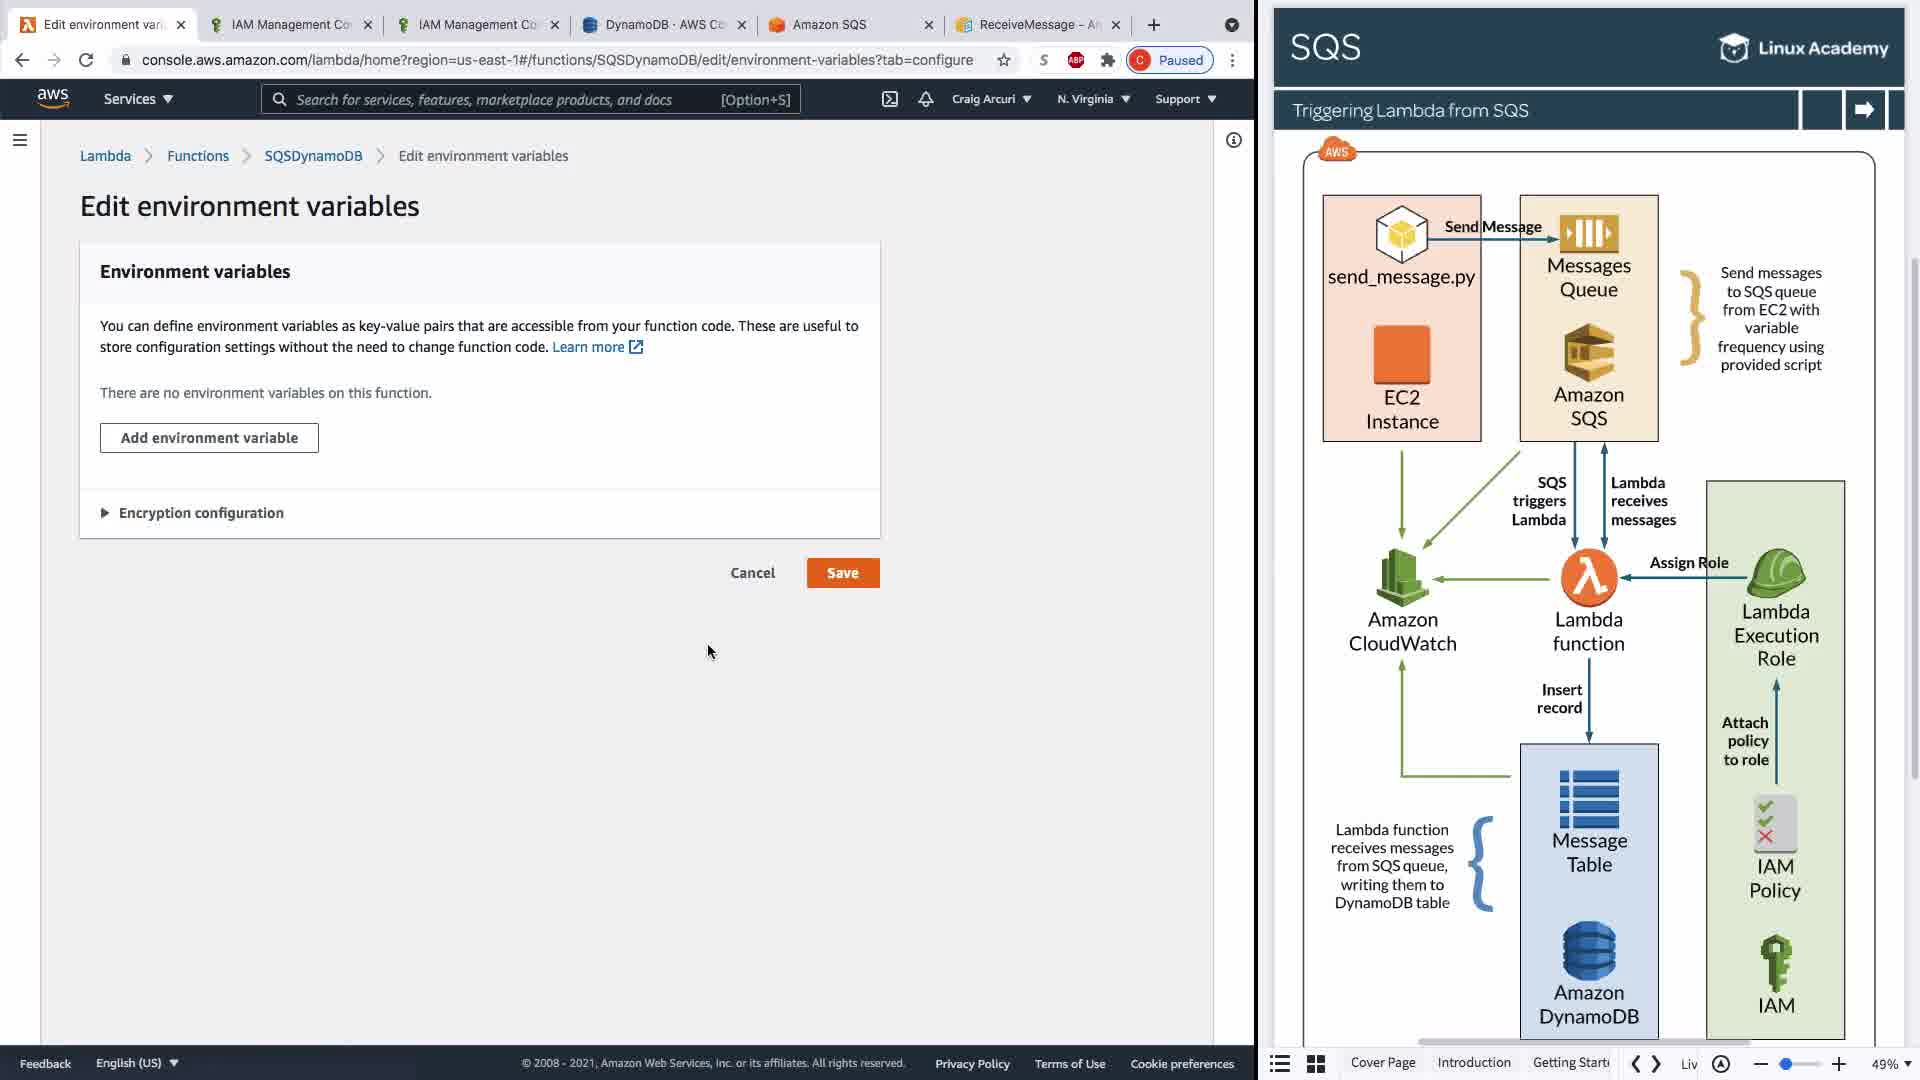
Task: Click the info panel icon
Action: pyautogui.click(x=1233, y=140)
